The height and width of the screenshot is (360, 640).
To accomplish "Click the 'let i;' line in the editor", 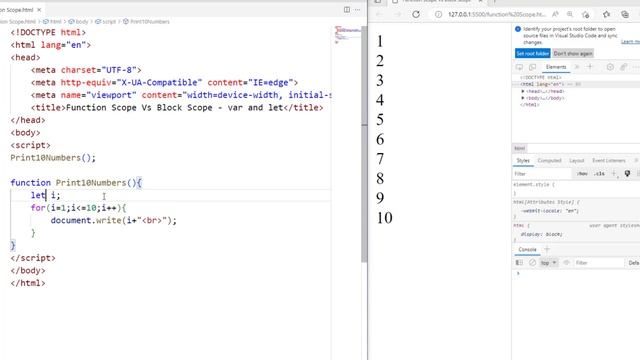I will point(45,196).
